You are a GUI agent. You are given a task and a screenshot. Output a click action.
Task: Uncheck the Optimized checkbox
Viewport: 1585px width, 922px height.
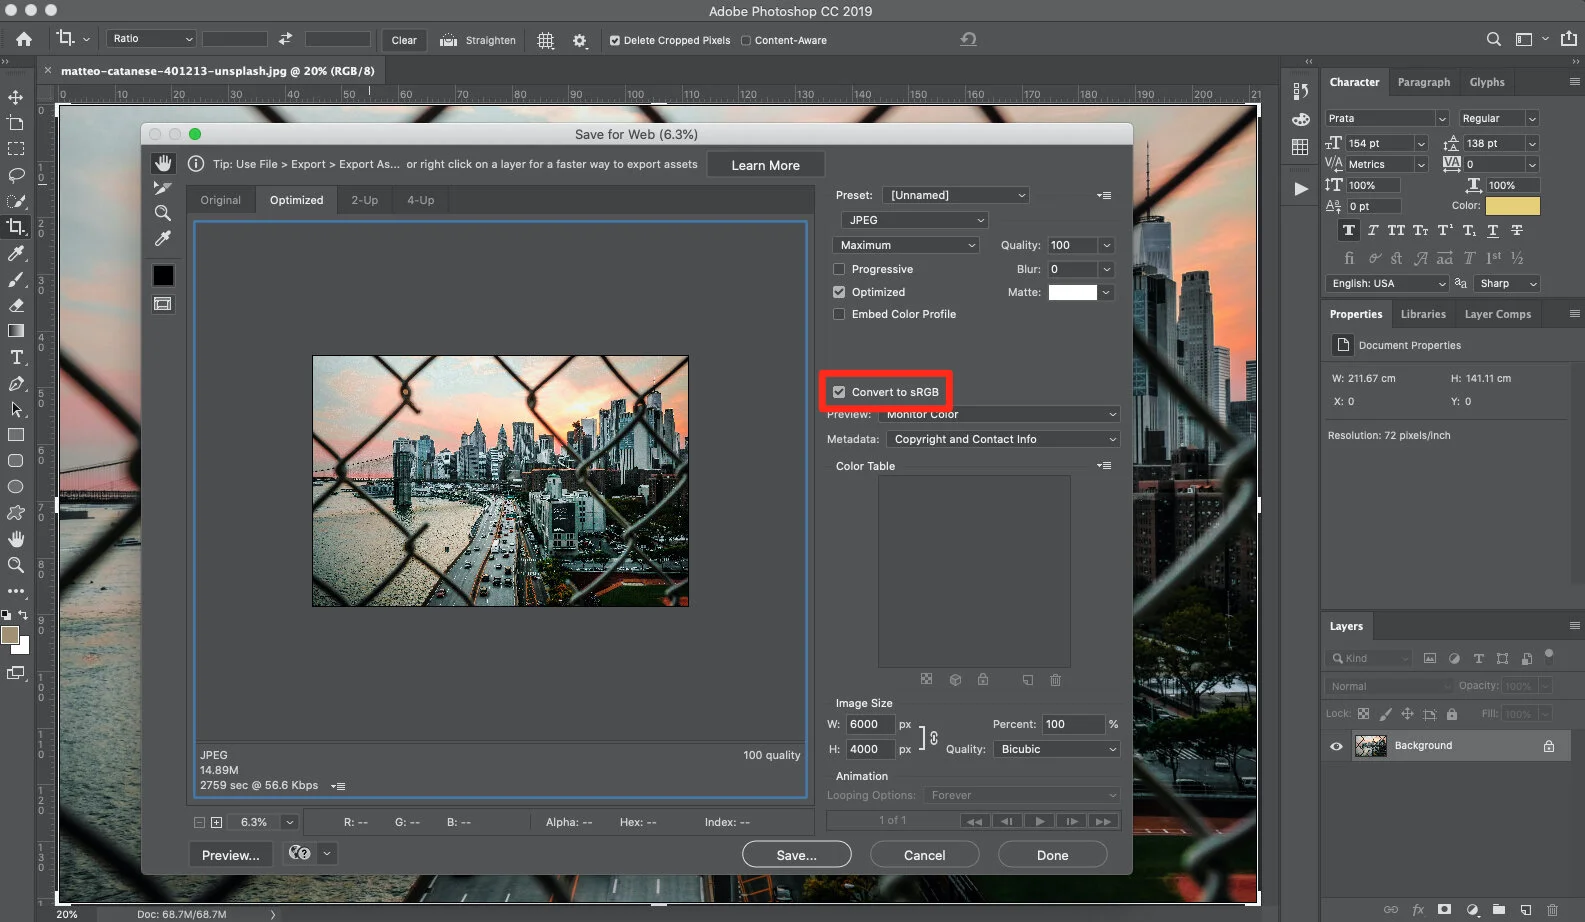[x=839, y=292]
